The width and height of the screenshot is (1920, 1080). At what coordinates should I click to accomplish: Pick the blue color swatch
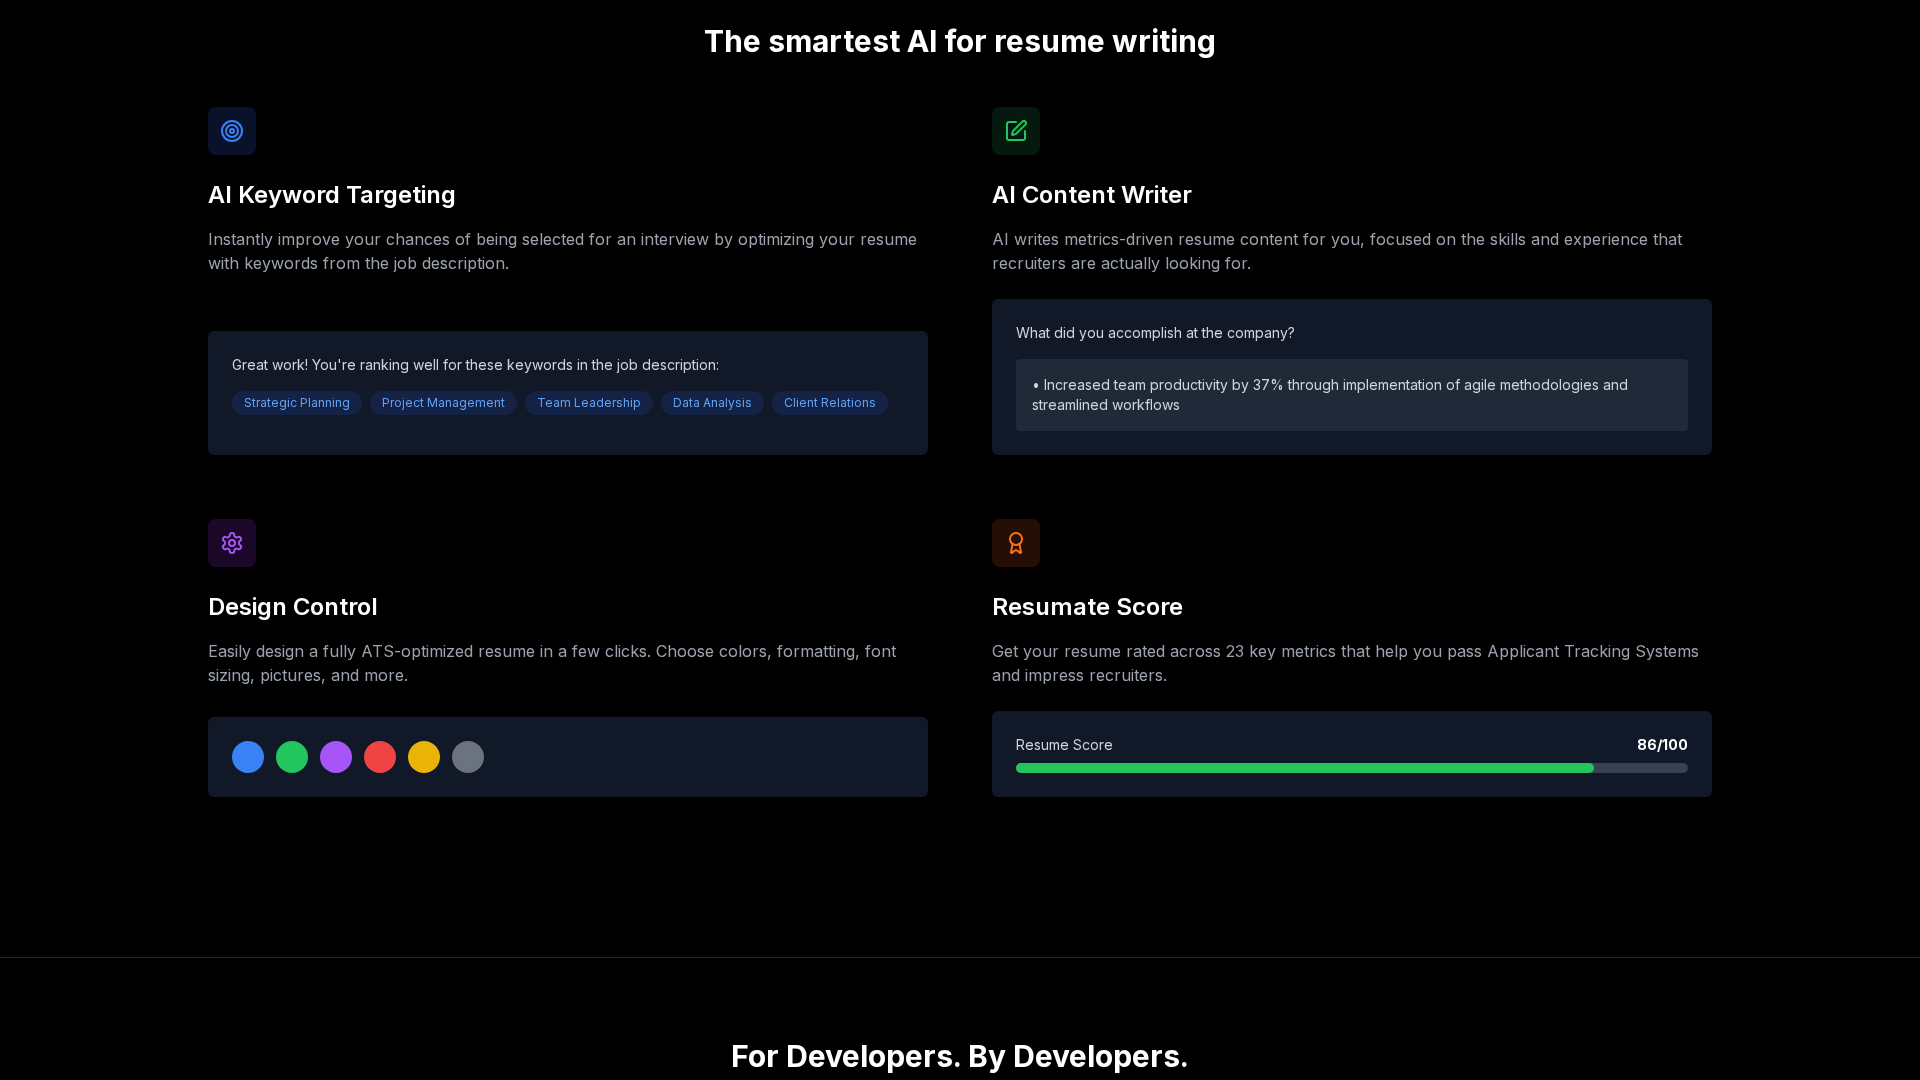pos(248,757)
